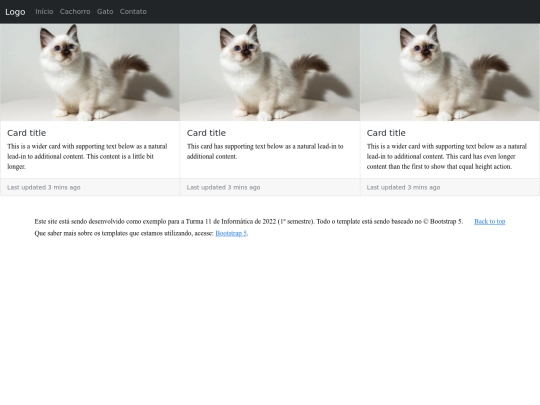
Task: Select the Gato menu item
Action: [x=105, y=12]
